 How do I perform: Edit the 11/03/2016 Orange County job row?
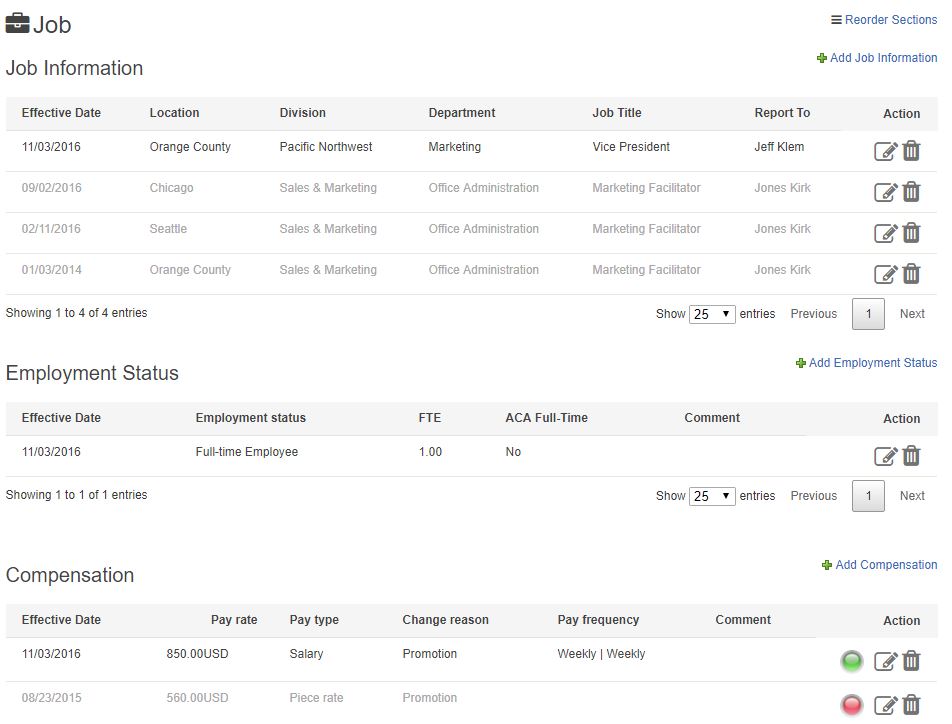click(x=885, y=151)
